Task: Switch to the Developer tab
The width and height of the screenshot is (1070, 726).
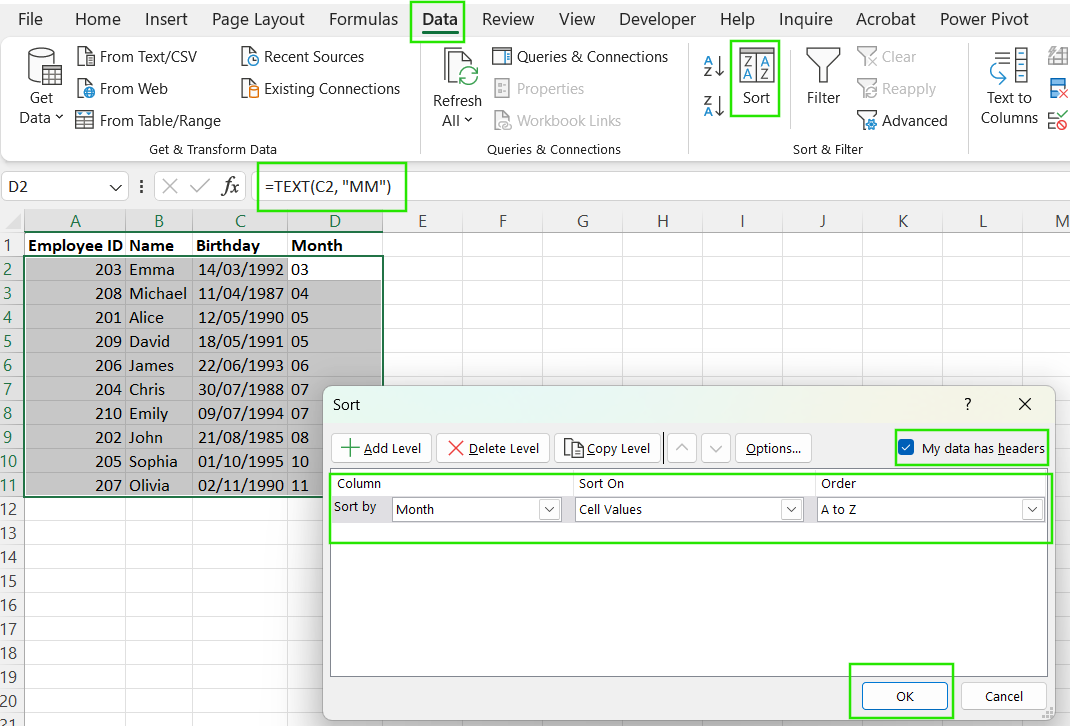Action: pos(657,19)
